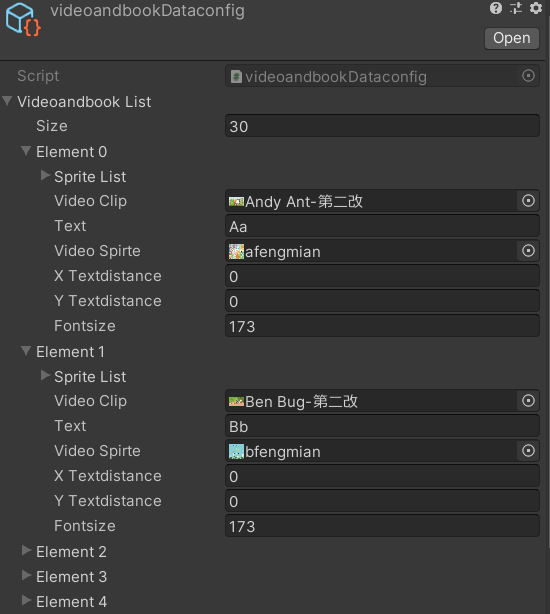This screenshot has width=550, height=614.
Task: Click the Text field containing Aa
Action: (382, 226)
